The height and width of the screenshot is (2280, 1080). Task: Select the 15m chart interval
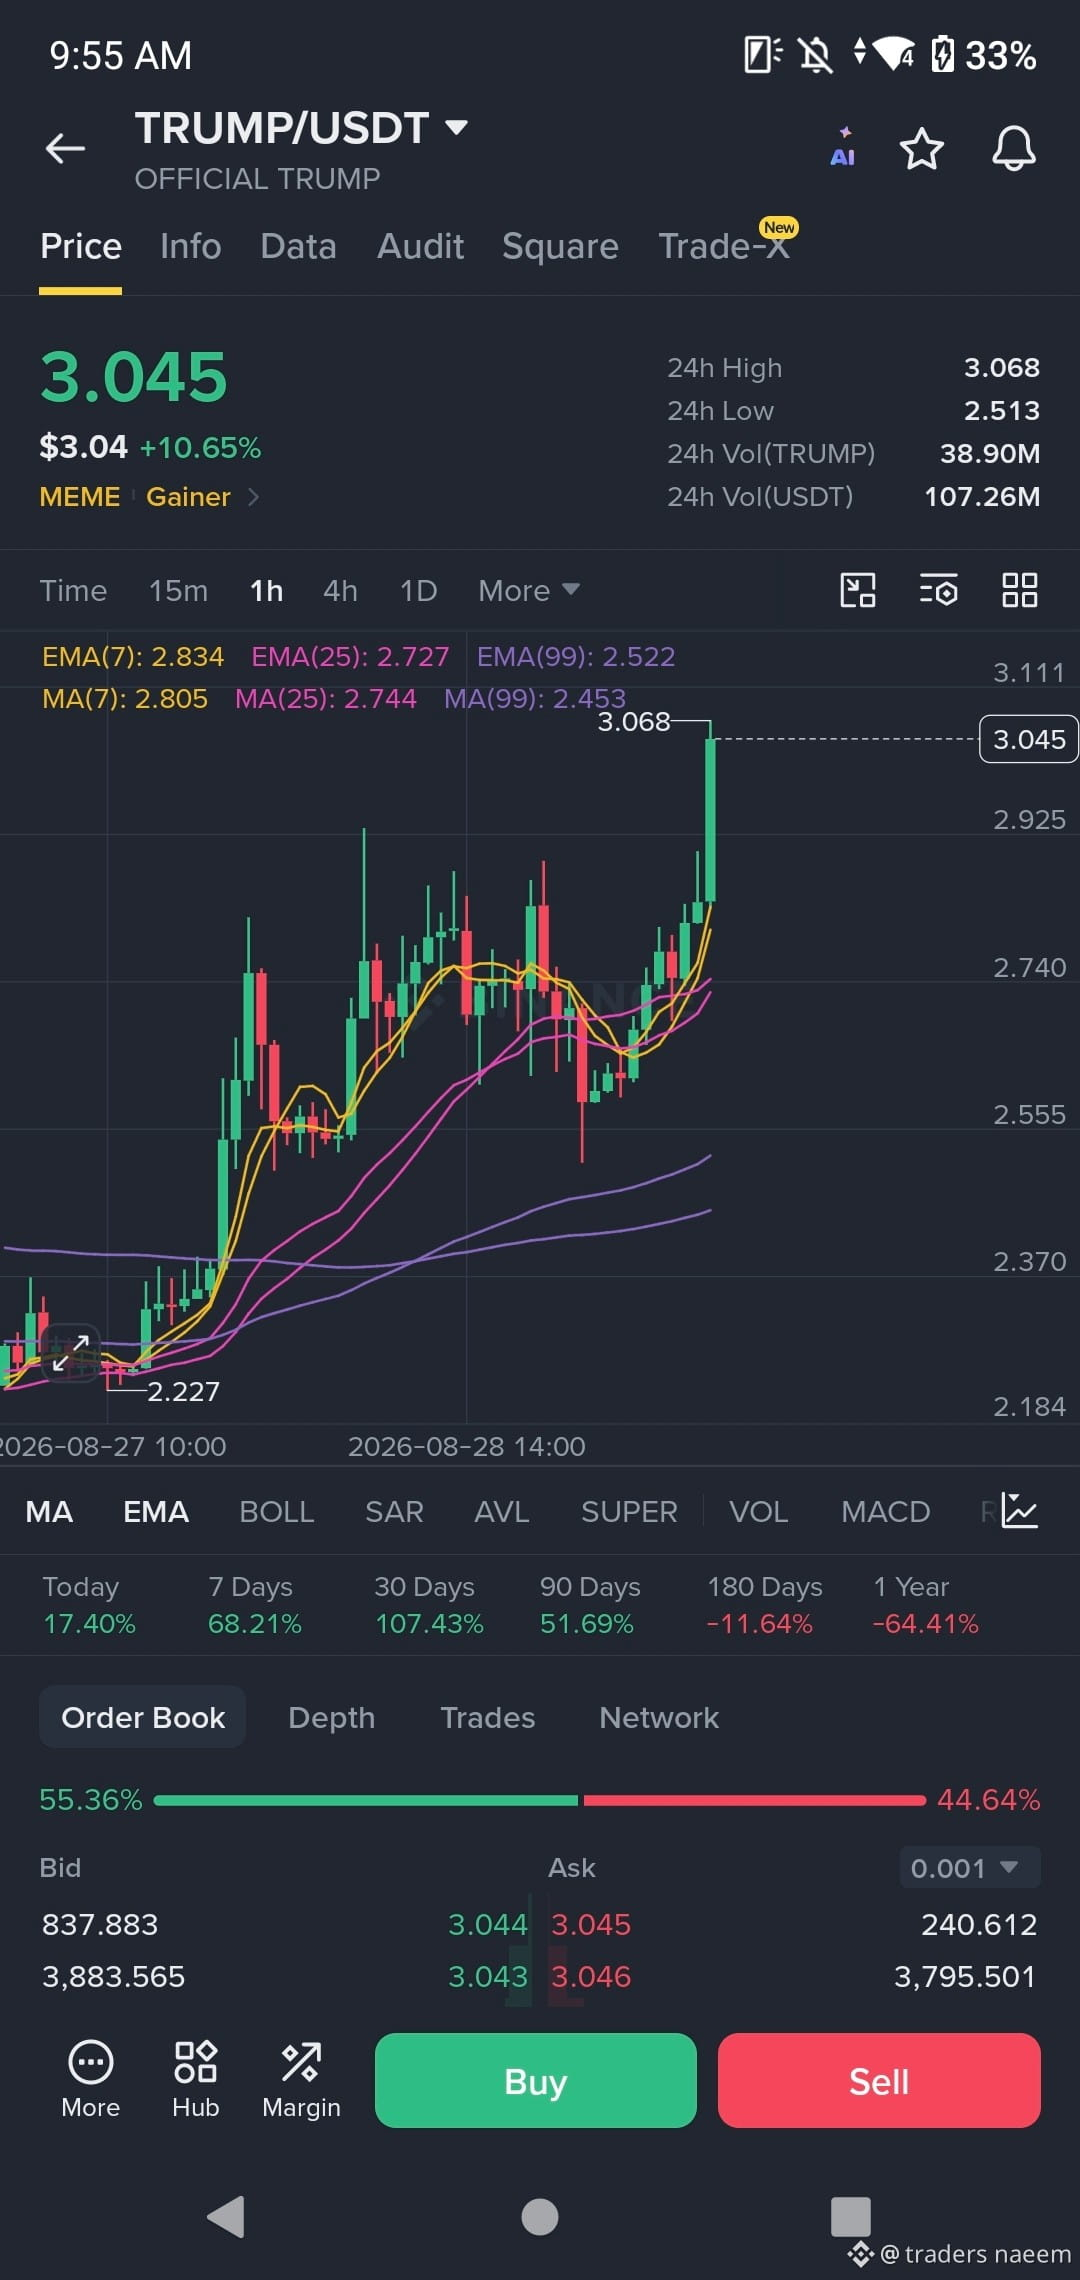[x=178, y=590]
